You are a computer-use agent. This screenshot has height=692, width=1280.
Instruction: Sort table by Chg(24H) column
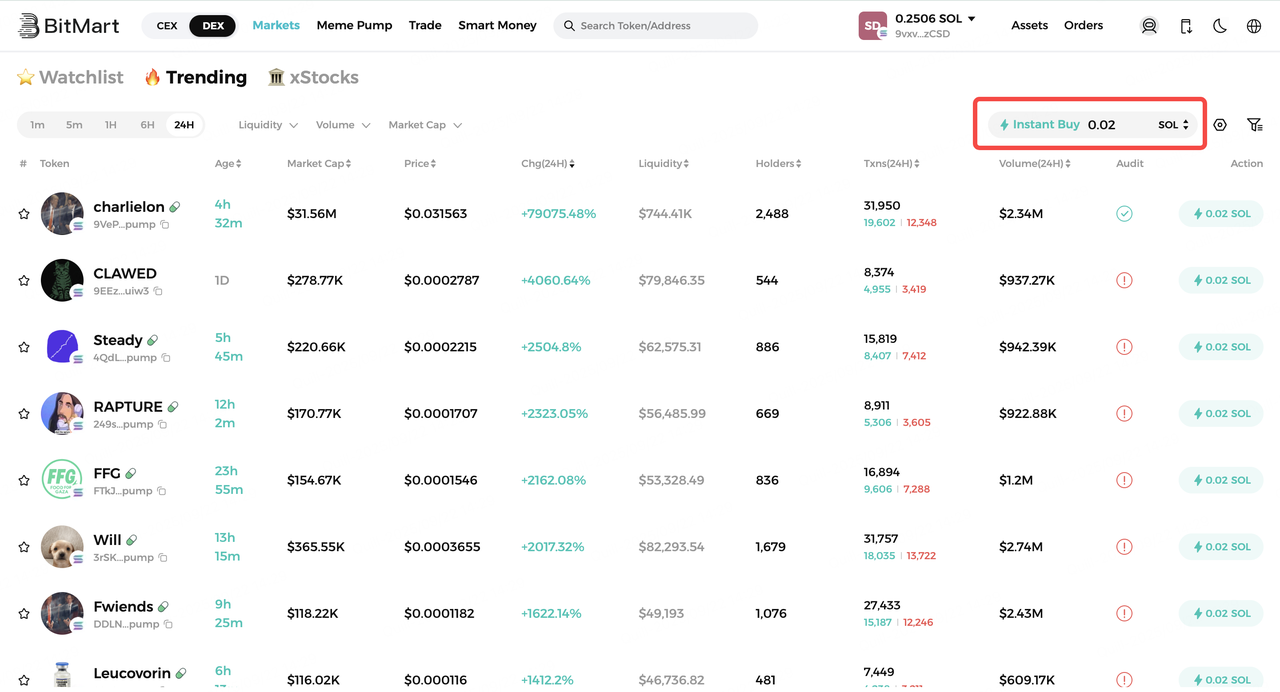548,164
